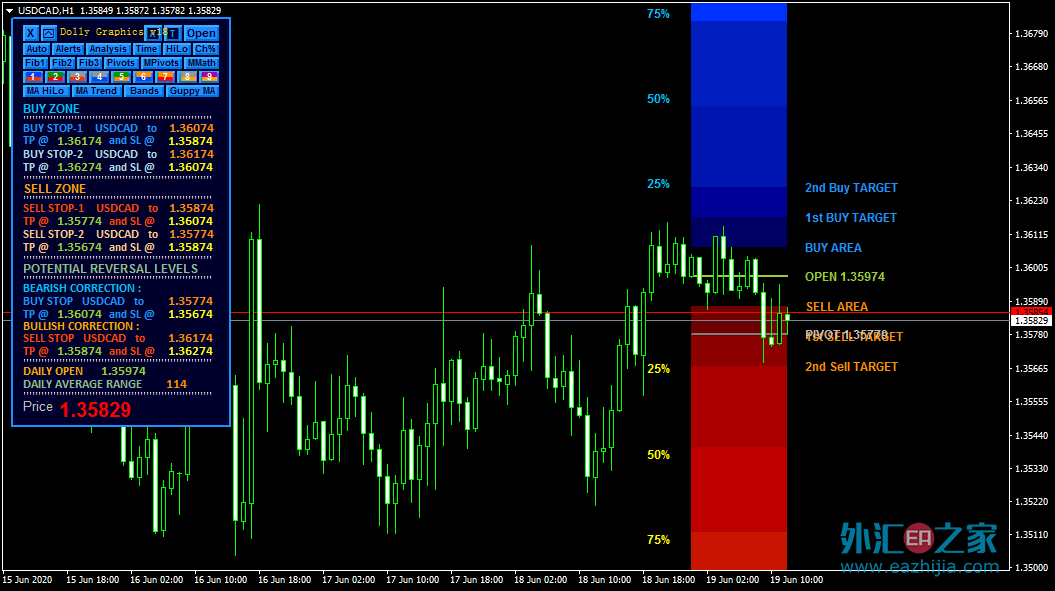The image size is (1055, 591).
Task: Click the SELL AREA label
Action: (x=836, y=307)
